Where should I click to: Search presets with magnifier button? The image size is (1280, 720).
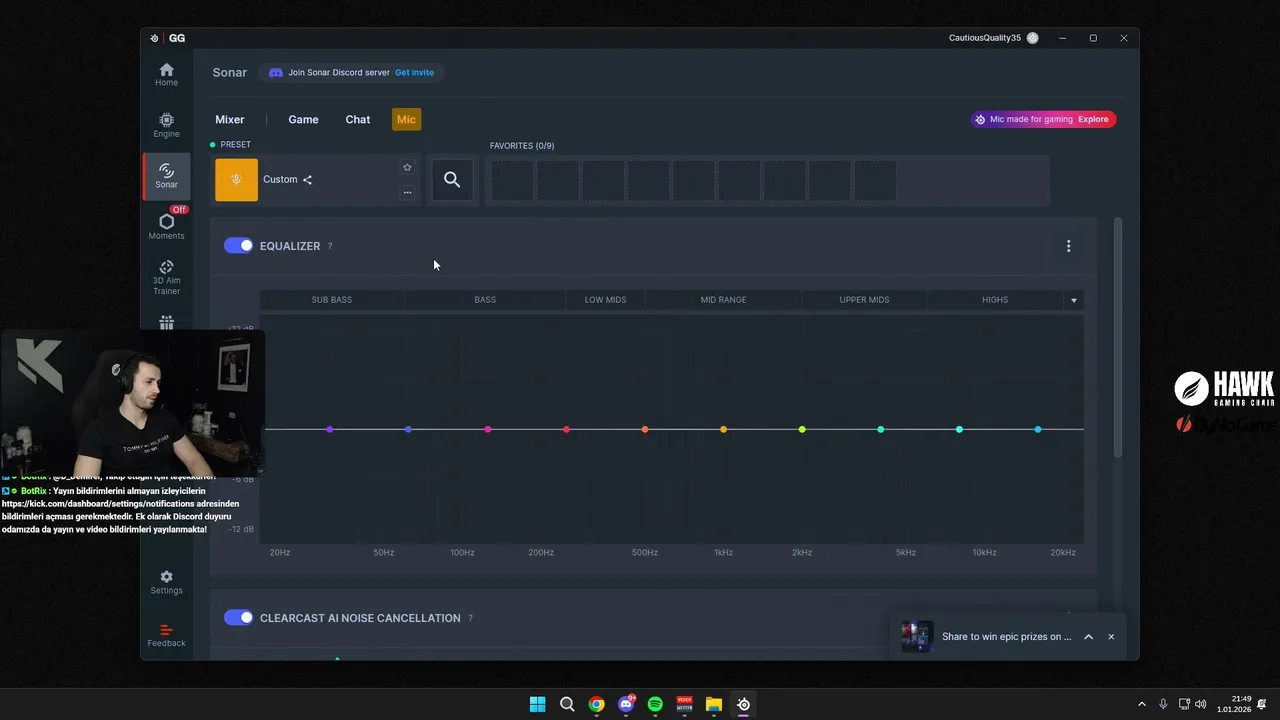point(452,180)
